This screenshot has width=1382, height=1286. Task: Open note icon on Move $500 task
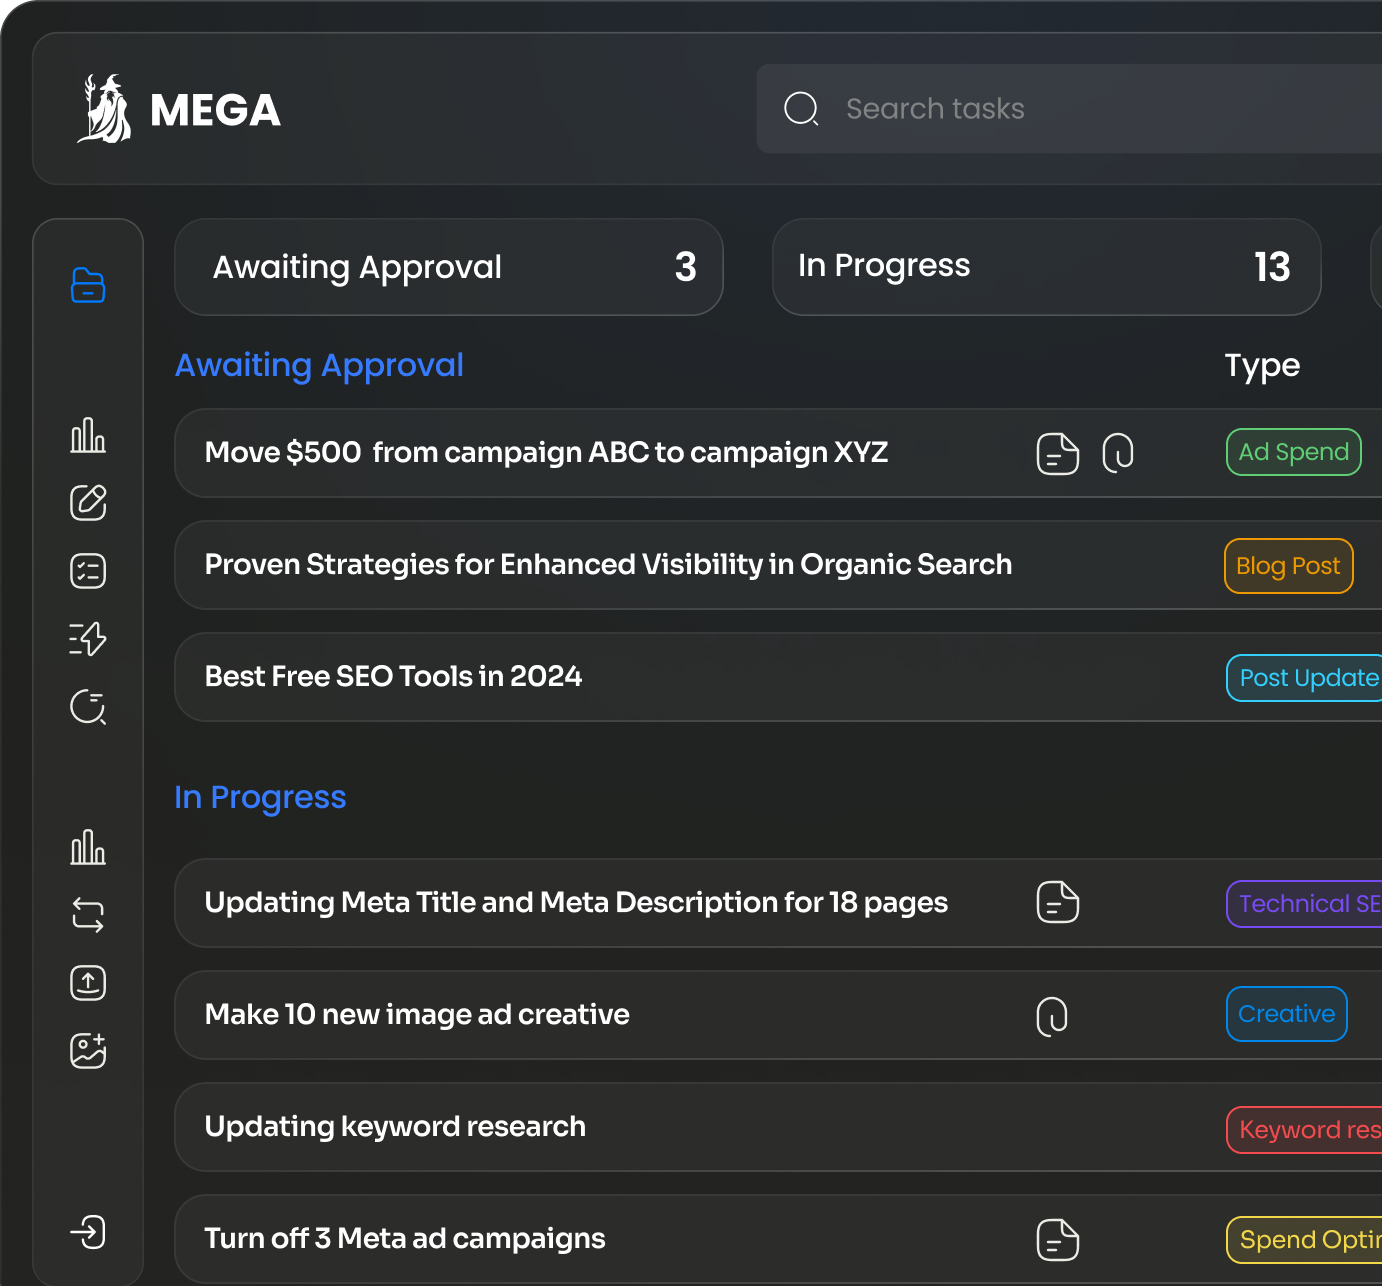tap(1057, 453)
